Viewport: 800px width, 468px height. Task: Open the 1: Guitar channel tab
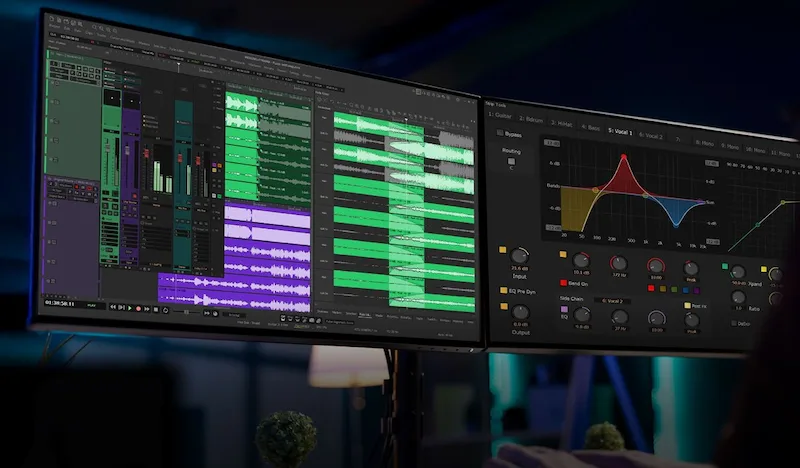[x=501, y=117]
